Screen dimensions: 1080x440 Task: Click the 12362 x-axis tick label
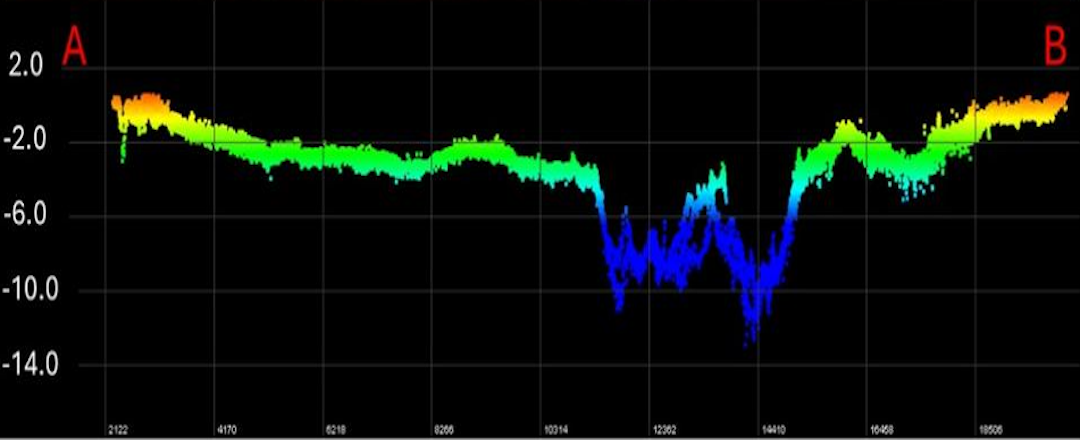click(x=664, y=430)
